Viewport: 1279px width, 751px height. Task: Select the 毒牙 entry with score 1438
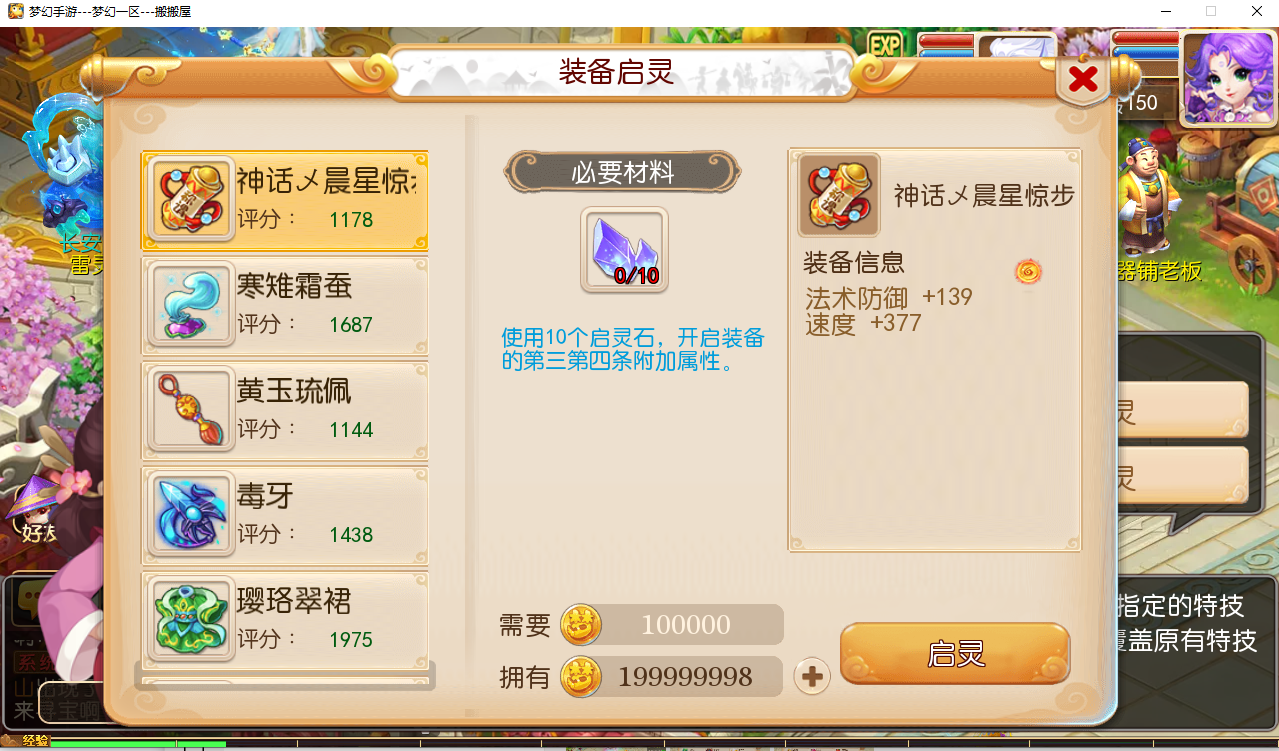pos(285,515)
